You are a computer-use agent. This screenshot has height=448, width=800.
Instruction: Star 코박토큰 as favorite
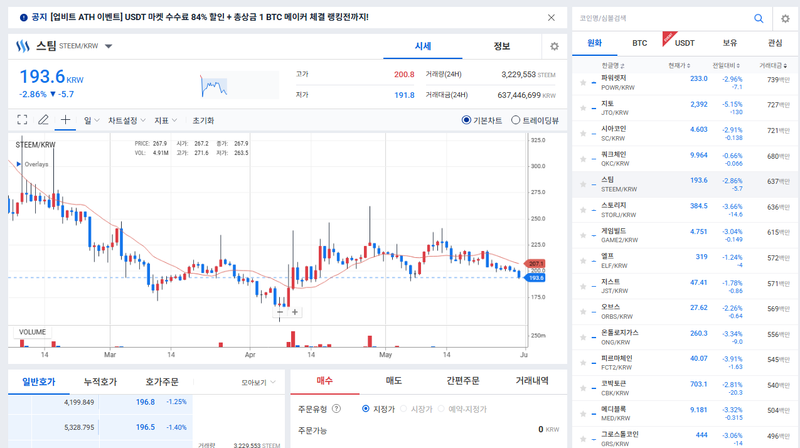point(583,388)
